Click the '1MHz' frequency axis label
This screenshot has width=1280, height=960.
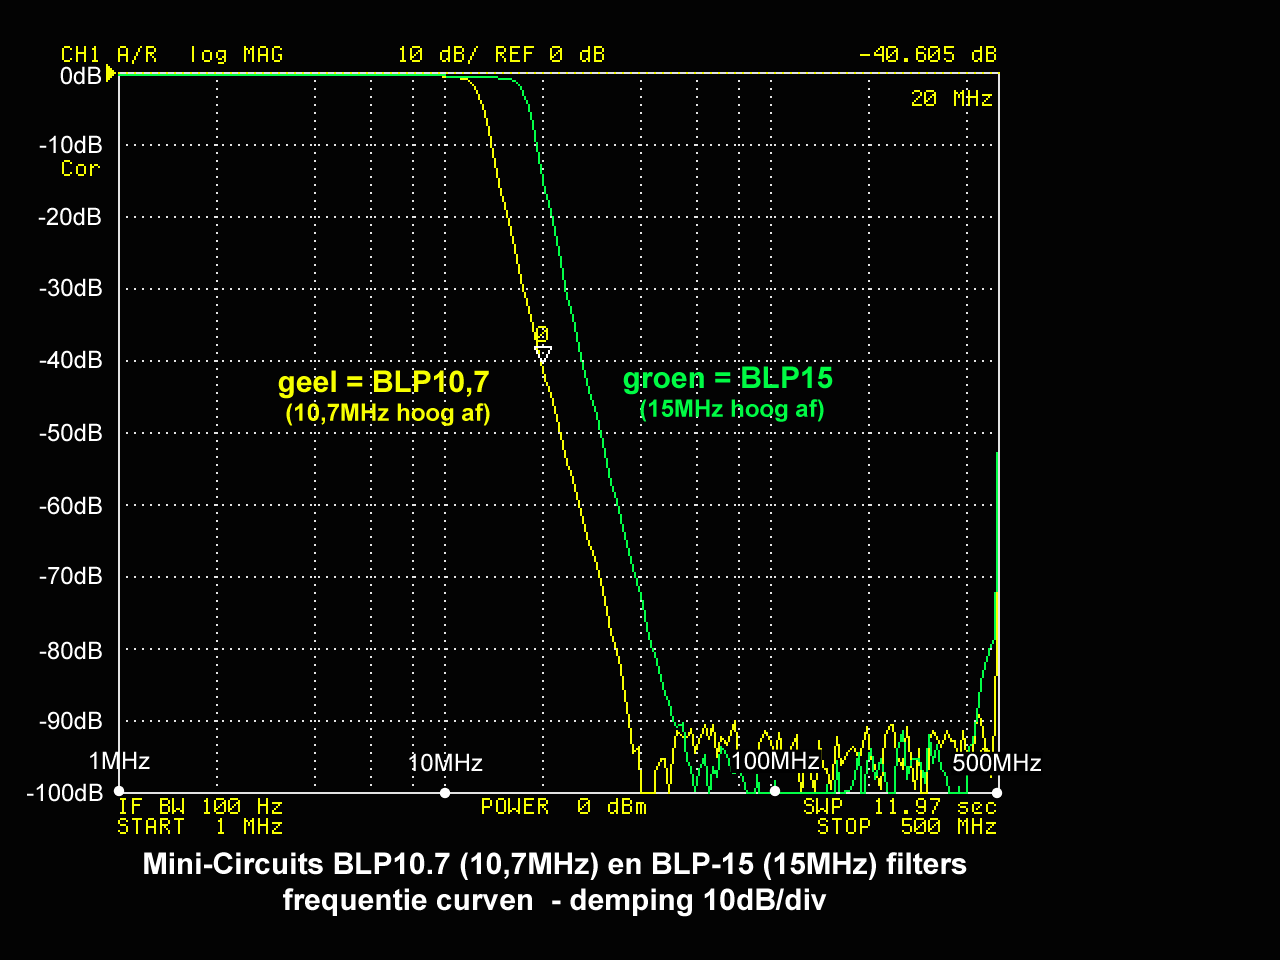(119, 761)
